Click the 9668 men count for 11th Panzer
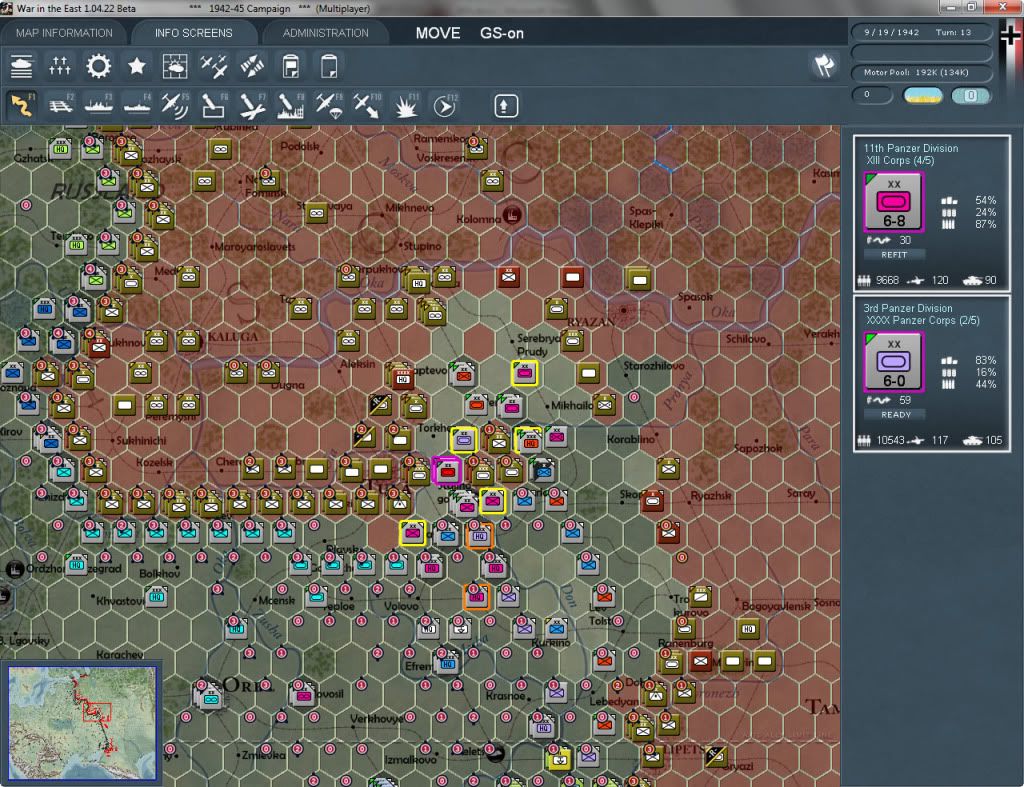The width and height of the screenshot is (1024, 787). click(887, 281)
